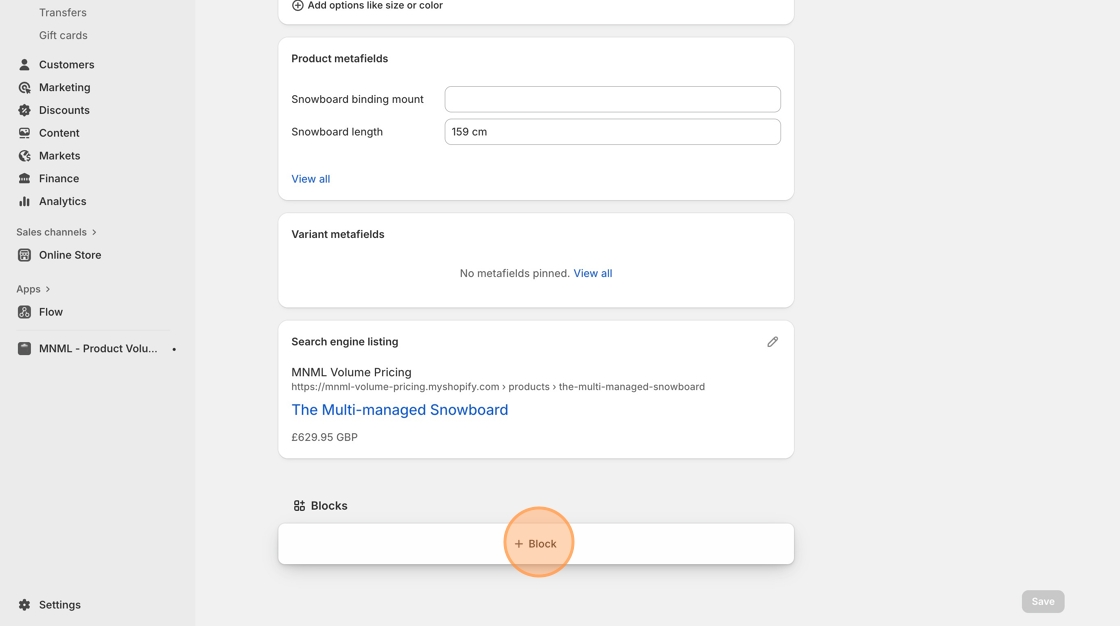Image resolution: width=1120 pixels, height=626 pixels.
Task: Click the Discounts badge icon
Action: point(24,110)
